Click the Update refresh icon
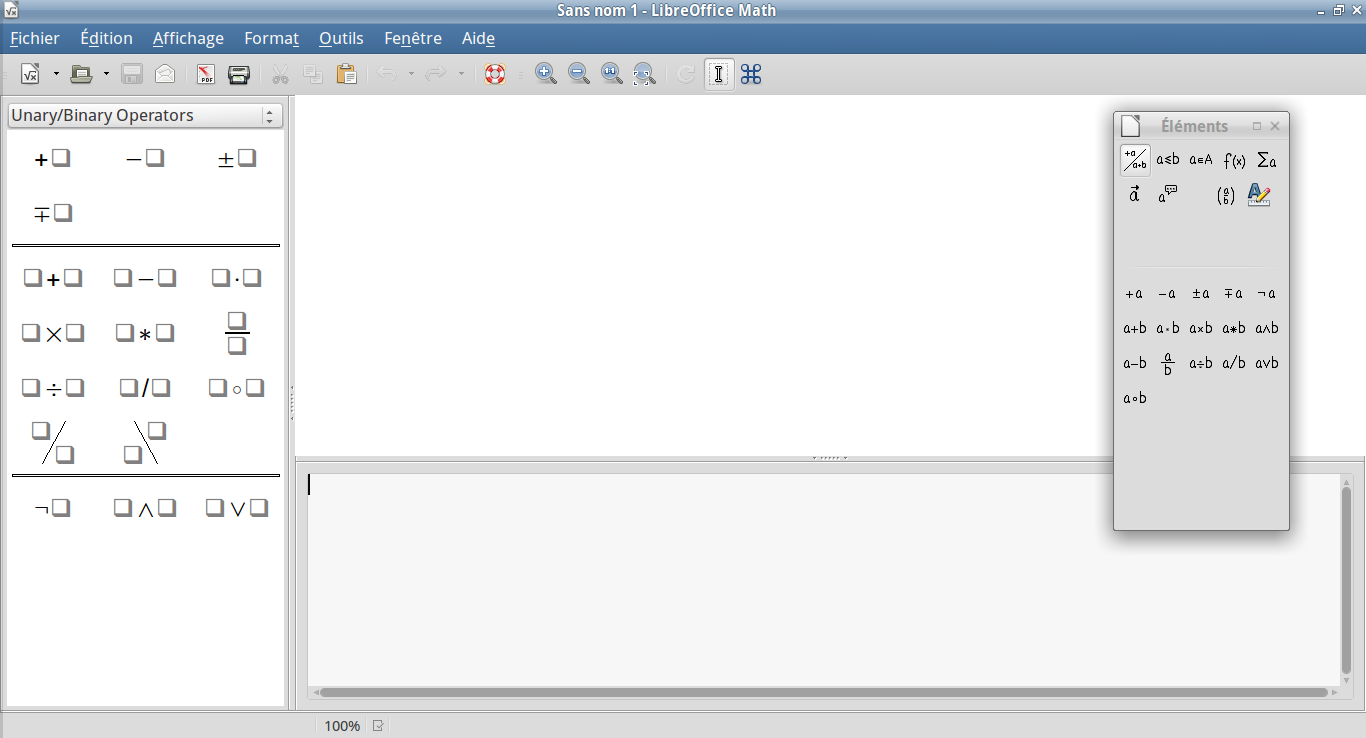This screenshot has width=1366, height=738. click(686, 74)
